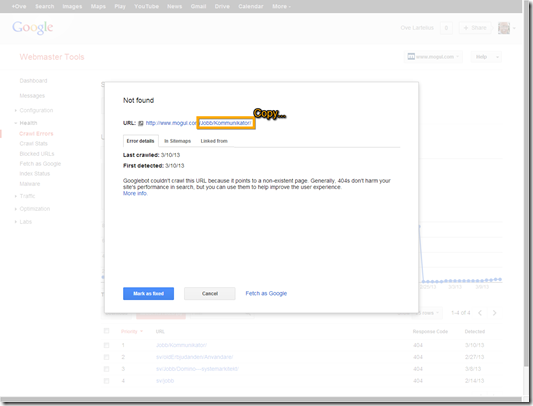
Task: Expand the Traffic section in the sidebar
Action: point(16,196)
